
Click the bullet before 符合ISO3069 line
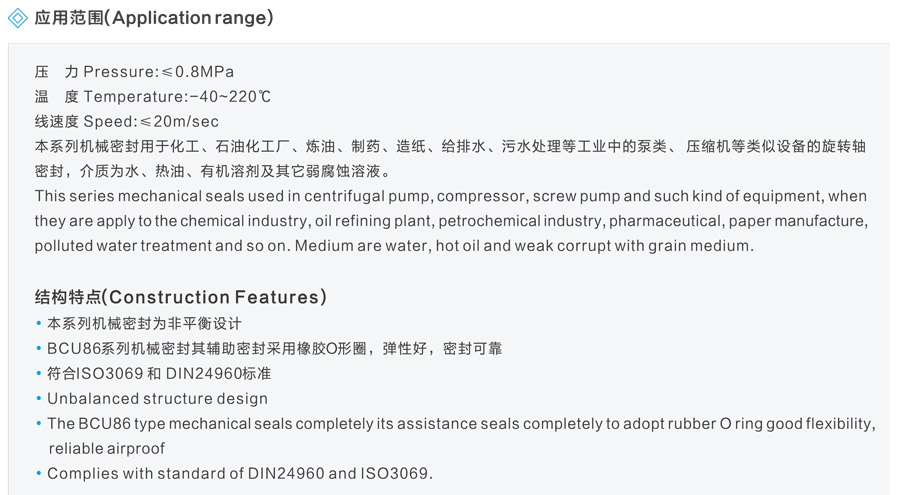tap(38, 373)
